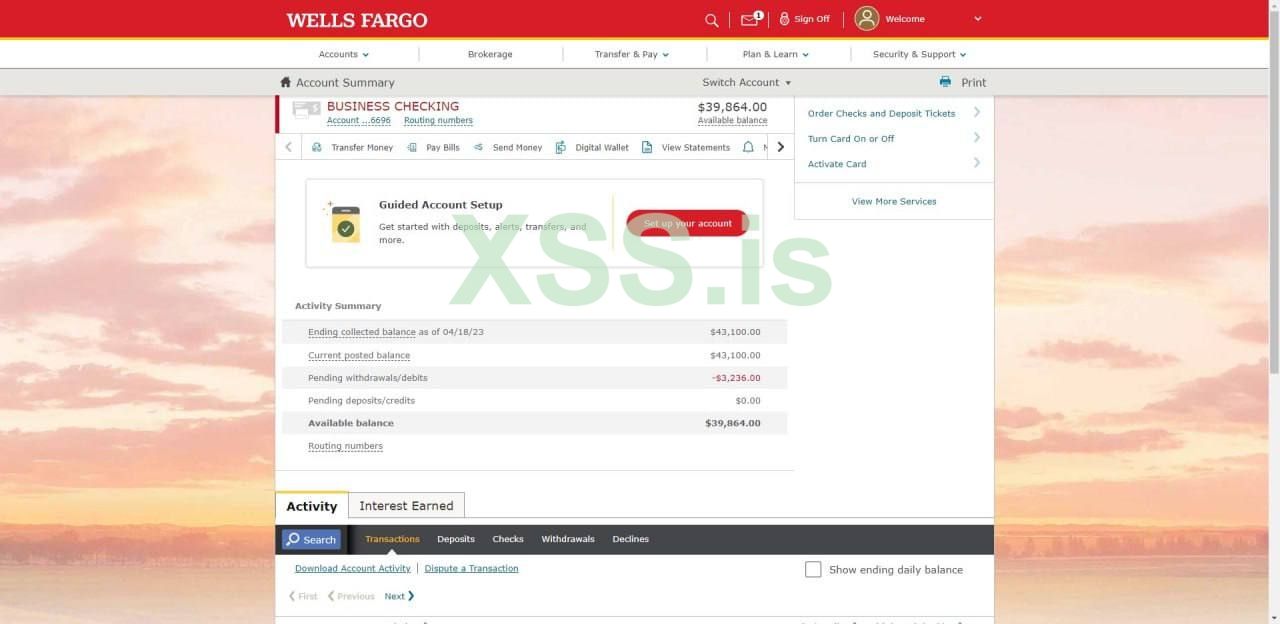Screen dimensions: 1280x624
Task: Click the alerts bell icon
Action: click(748, 147)
